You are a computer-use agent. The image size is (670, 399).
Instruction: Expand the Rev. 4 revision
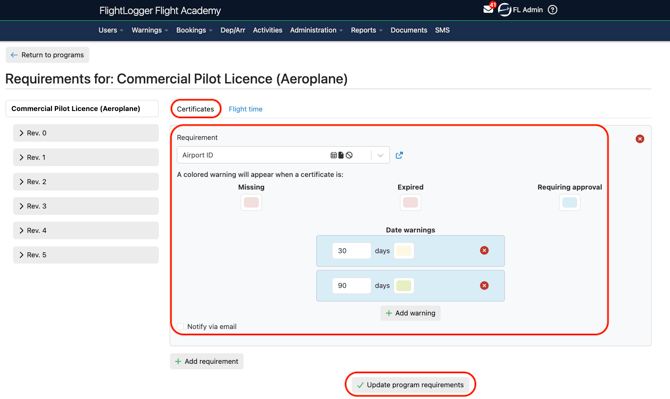click(86, 230)
